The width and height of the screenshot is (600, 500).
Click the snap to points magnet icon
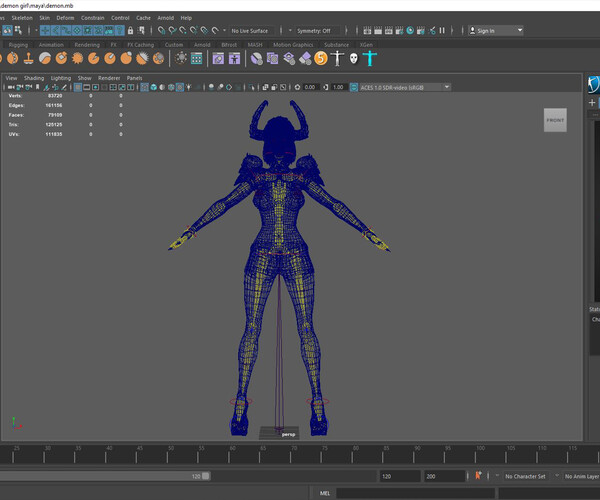click(x=183, y=31)
